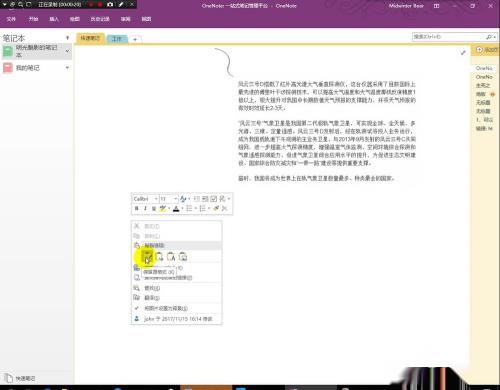Click the red stop recording button

[x=99, y=4]
